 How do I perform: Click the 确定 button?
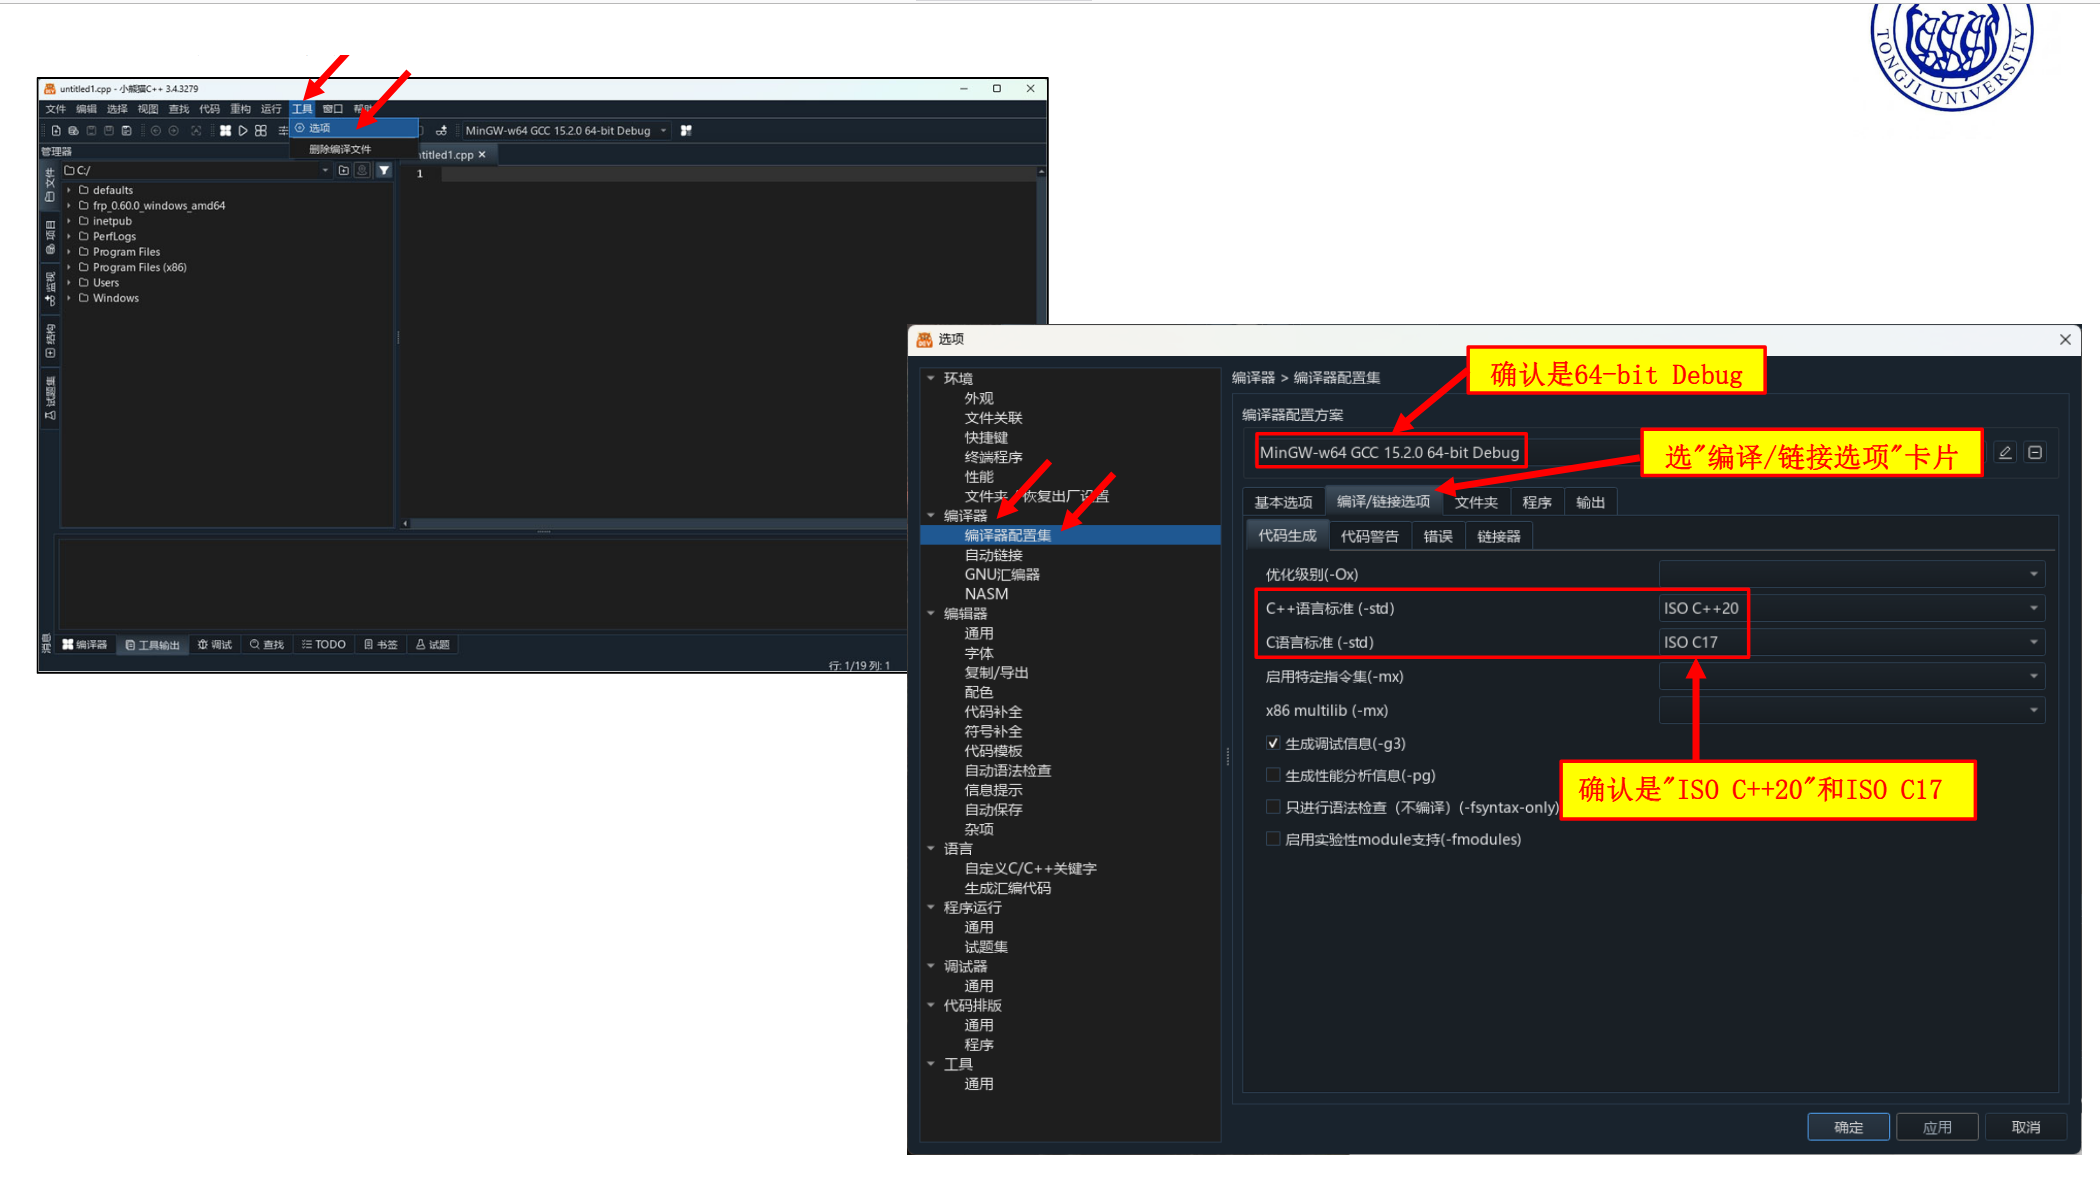(1848, 1127)
